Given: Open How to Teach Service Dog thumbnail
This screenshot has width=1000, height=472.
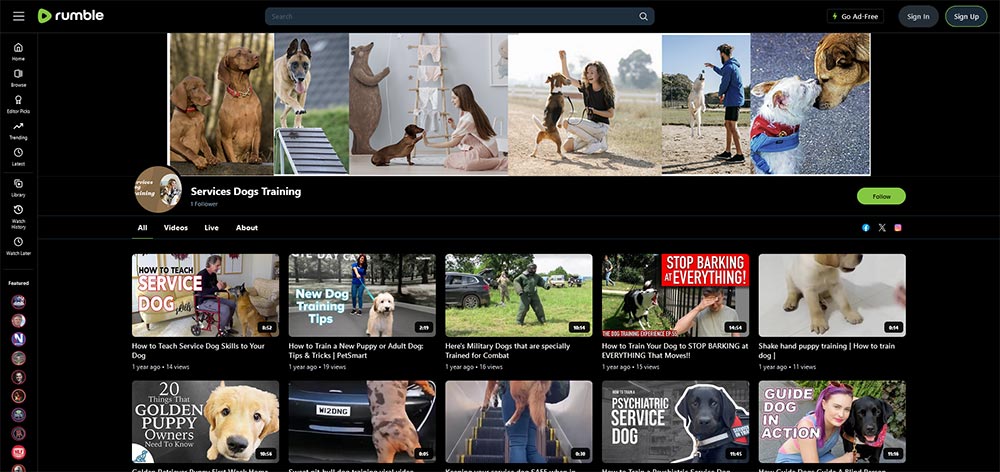Looking at the screenshot, I should [205, 295].
